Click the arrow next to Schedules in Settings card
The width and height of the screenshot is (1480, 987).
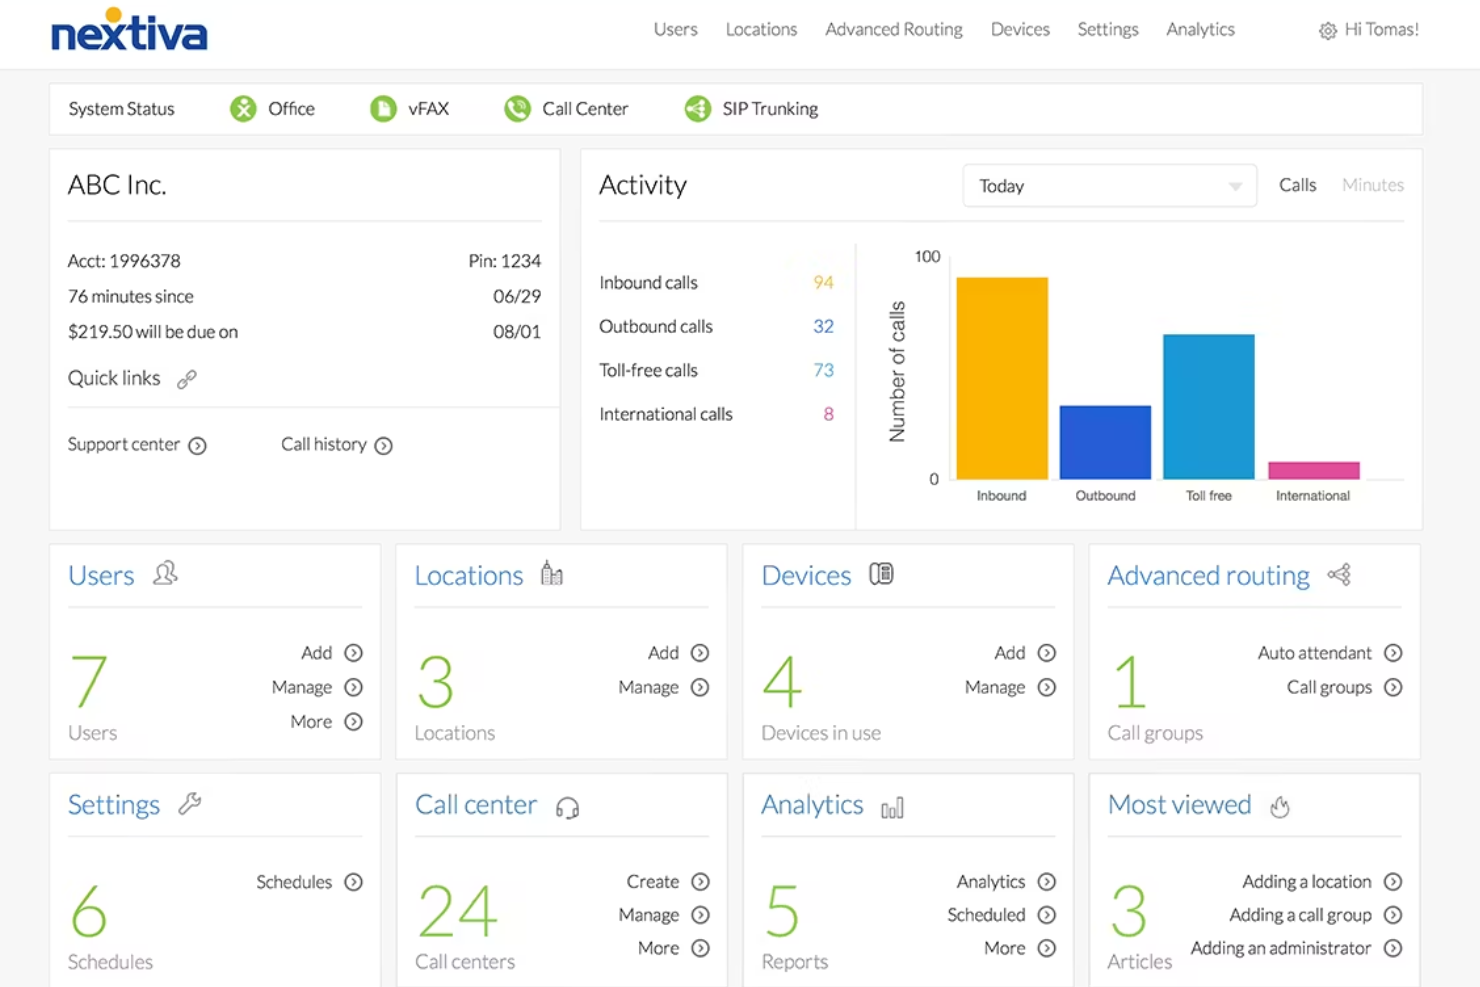tap(353, 882)
